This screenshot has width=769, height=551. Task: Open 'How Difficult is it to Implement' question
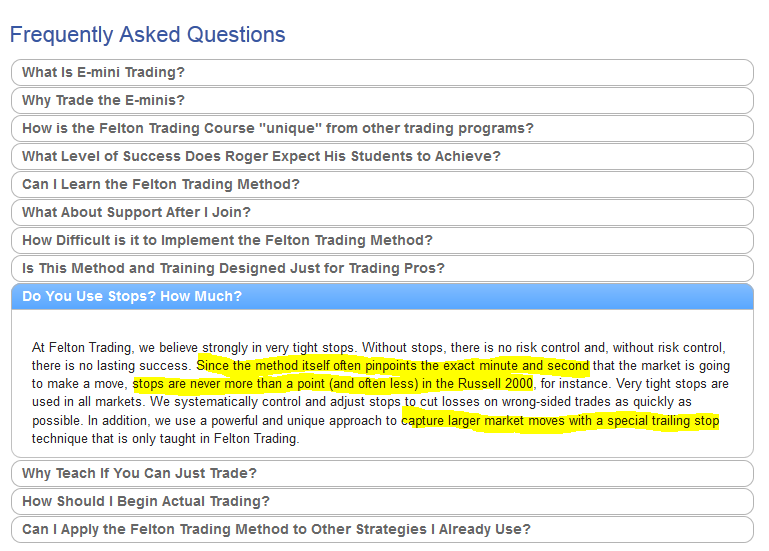coord(382,240)
